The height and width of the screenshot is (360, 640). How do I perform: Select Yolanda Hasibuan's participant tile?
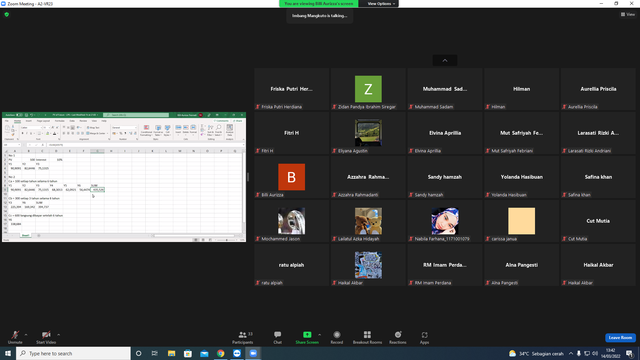click(522, 177)
